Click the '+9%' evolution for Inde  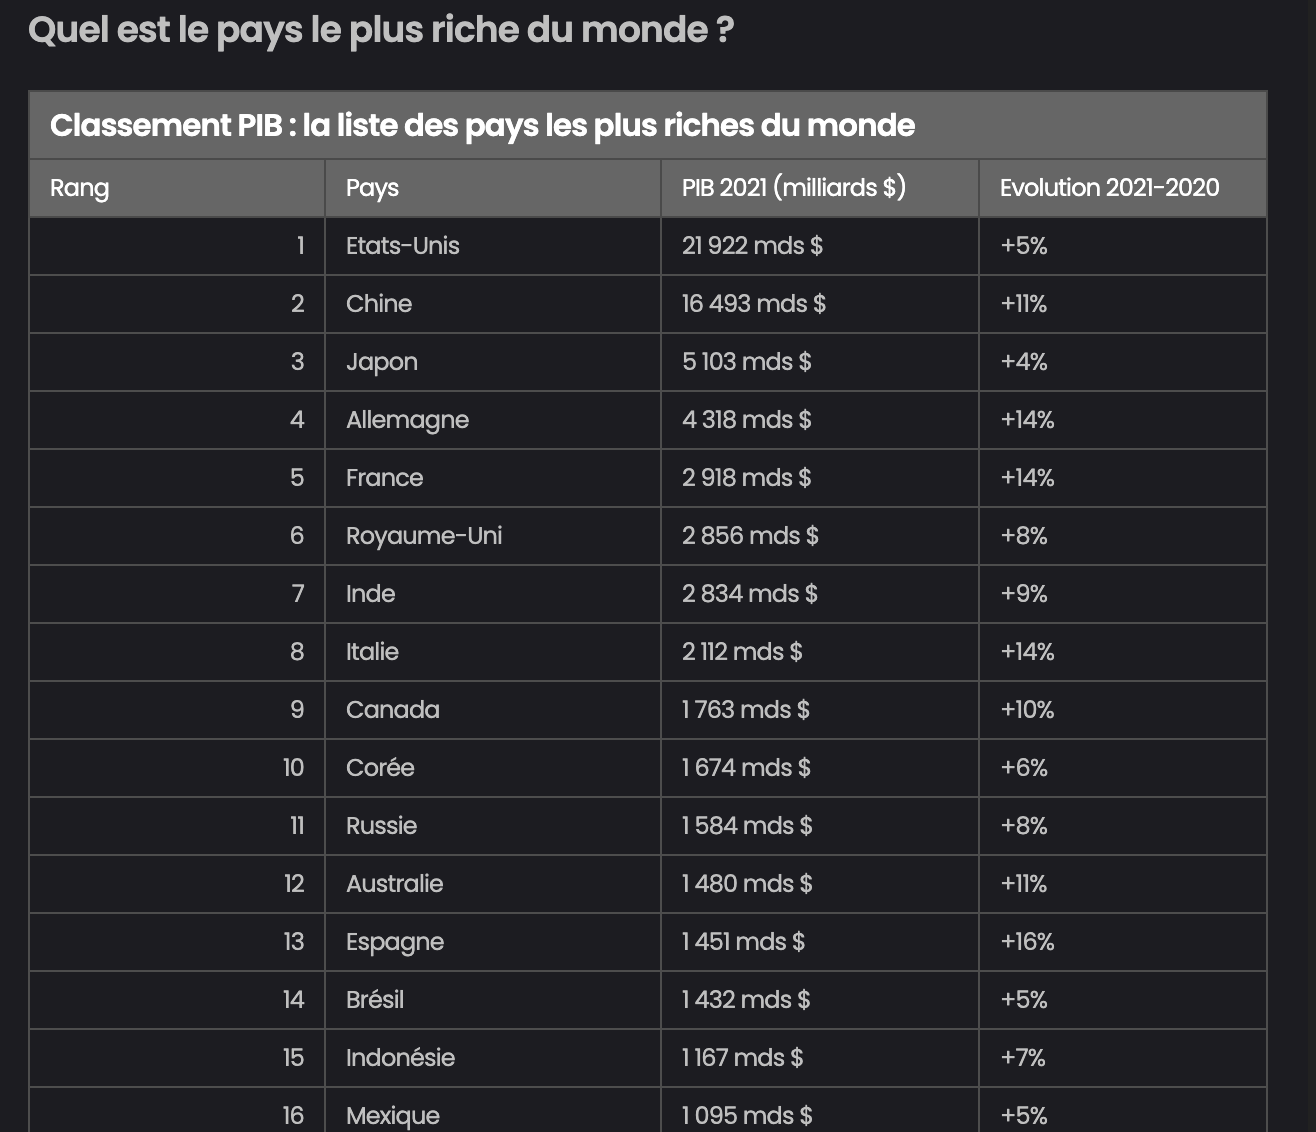coord(1023,594)
